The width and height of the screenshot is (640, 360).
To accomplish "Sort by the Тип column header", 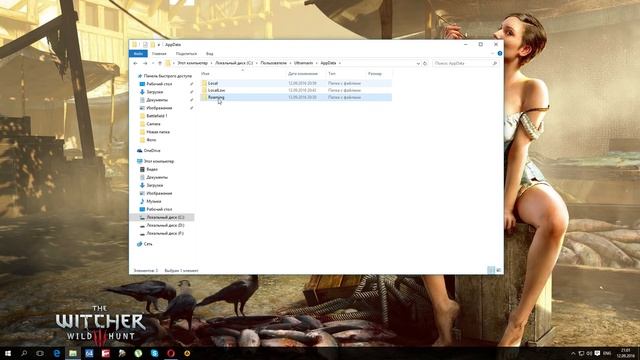I will tap(332, 73).
